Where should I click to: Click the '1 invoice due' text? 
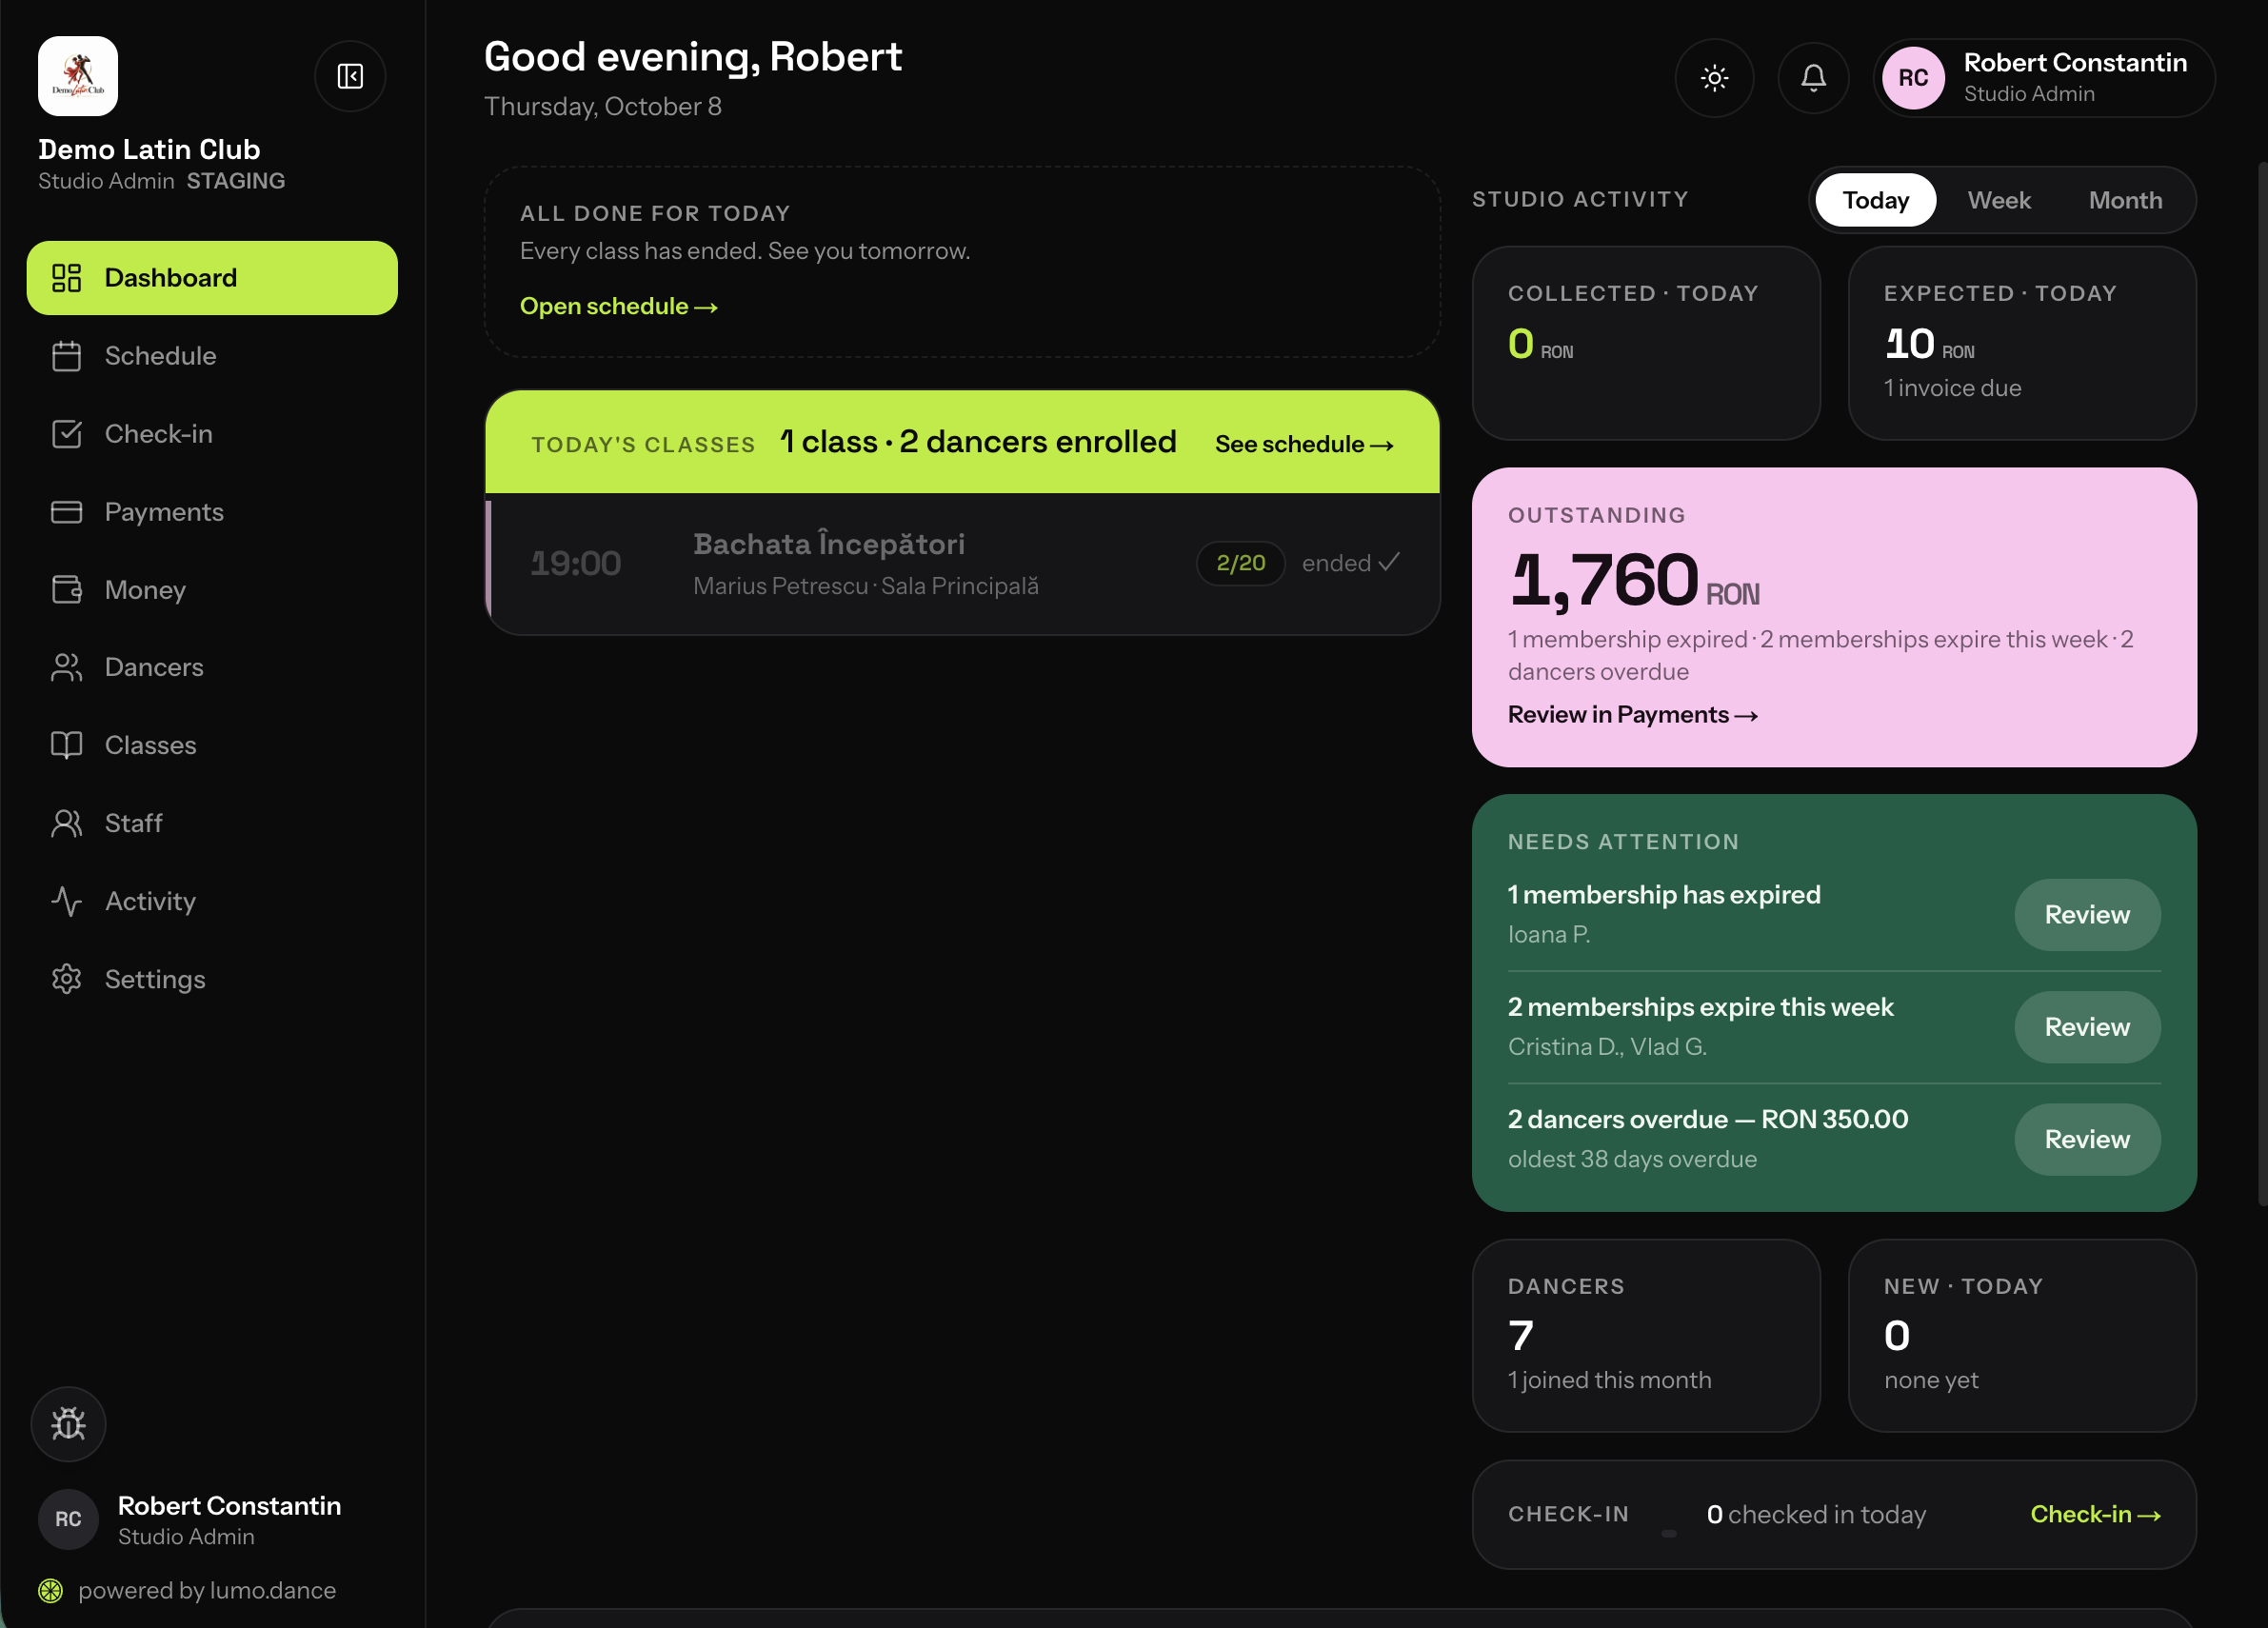click(1952, 388)
